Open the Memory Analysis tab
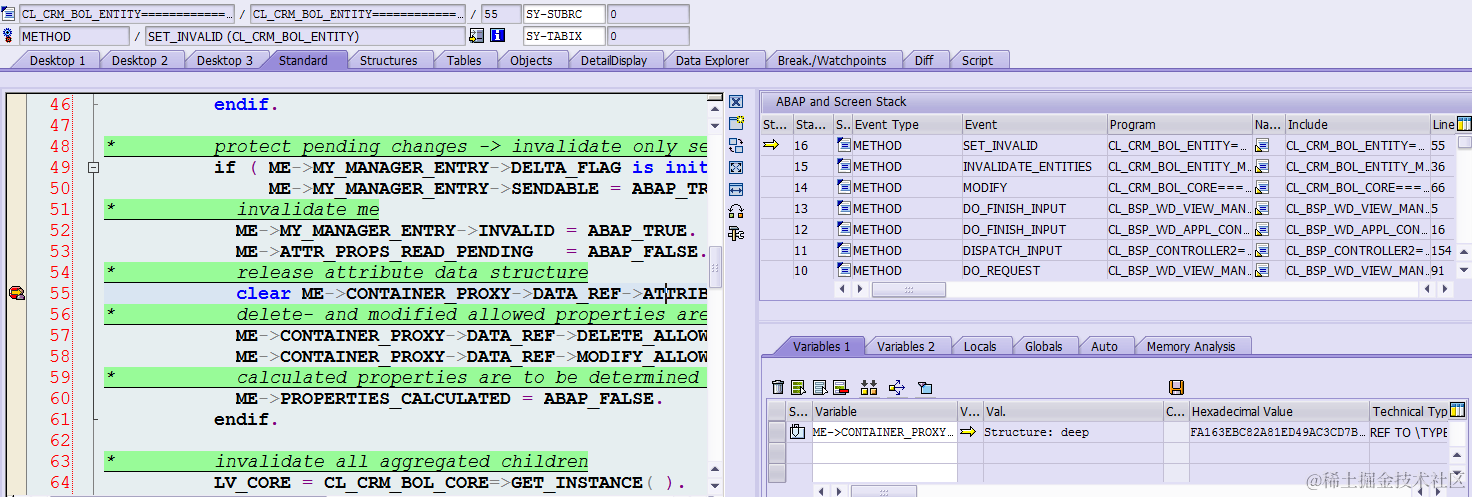This screenshot has height=497, width=1472. tap(1190, 346)
